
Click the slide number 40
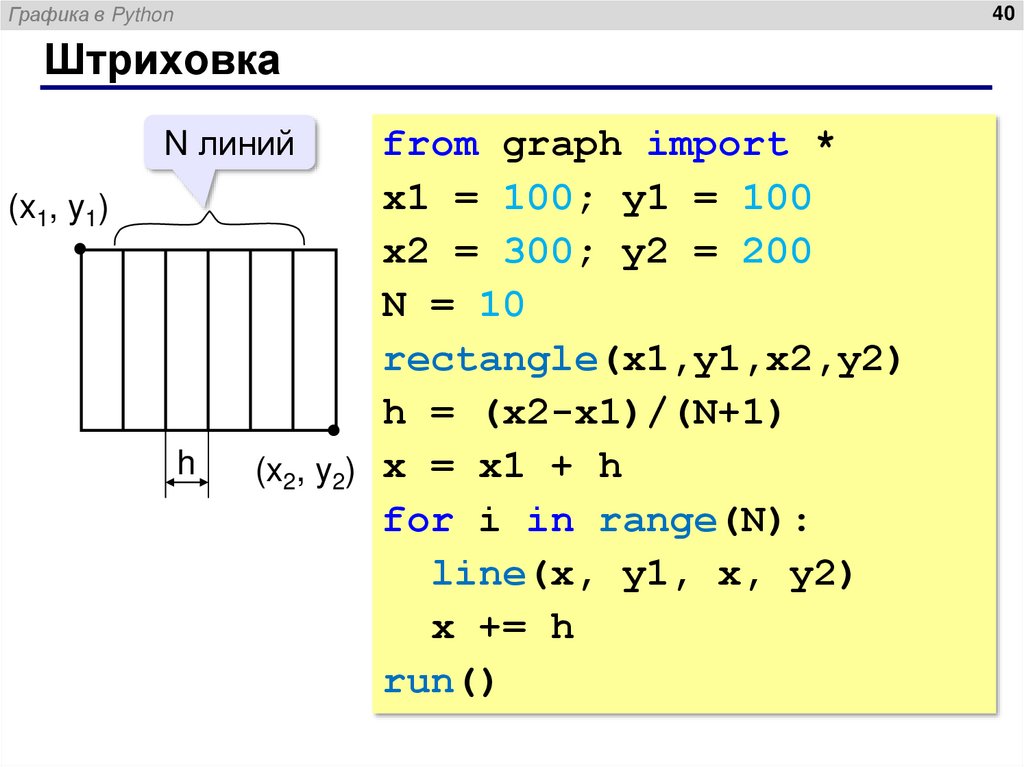point(1003,12)
